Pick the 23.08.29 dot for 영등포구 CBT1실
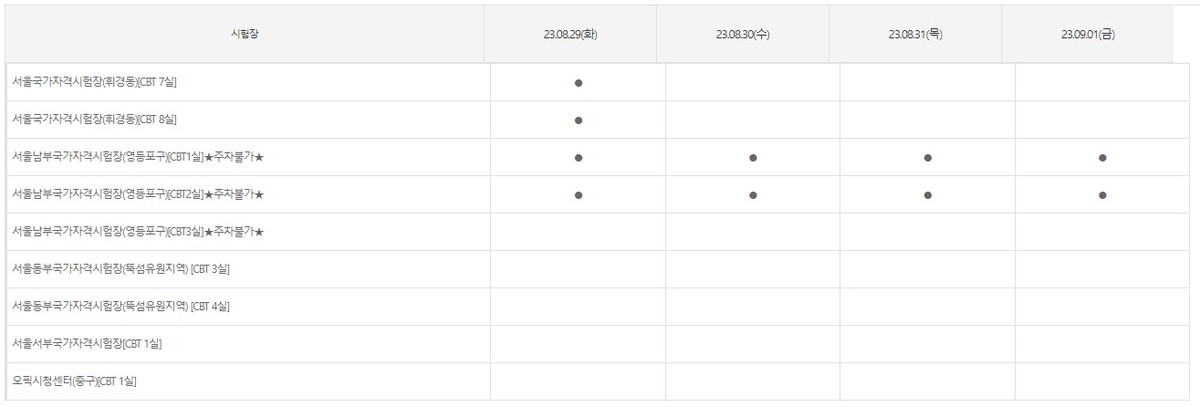 pos(578,158)
